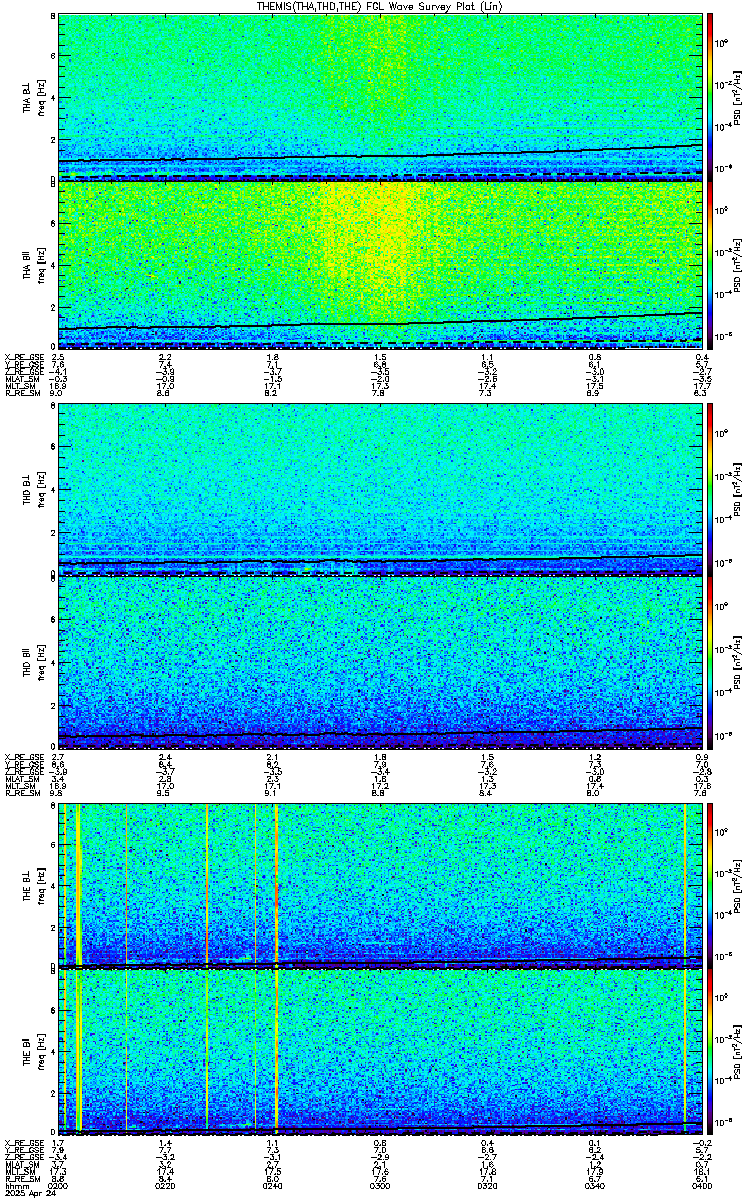Select the THE B⊥ axis label

pos(27,885)
